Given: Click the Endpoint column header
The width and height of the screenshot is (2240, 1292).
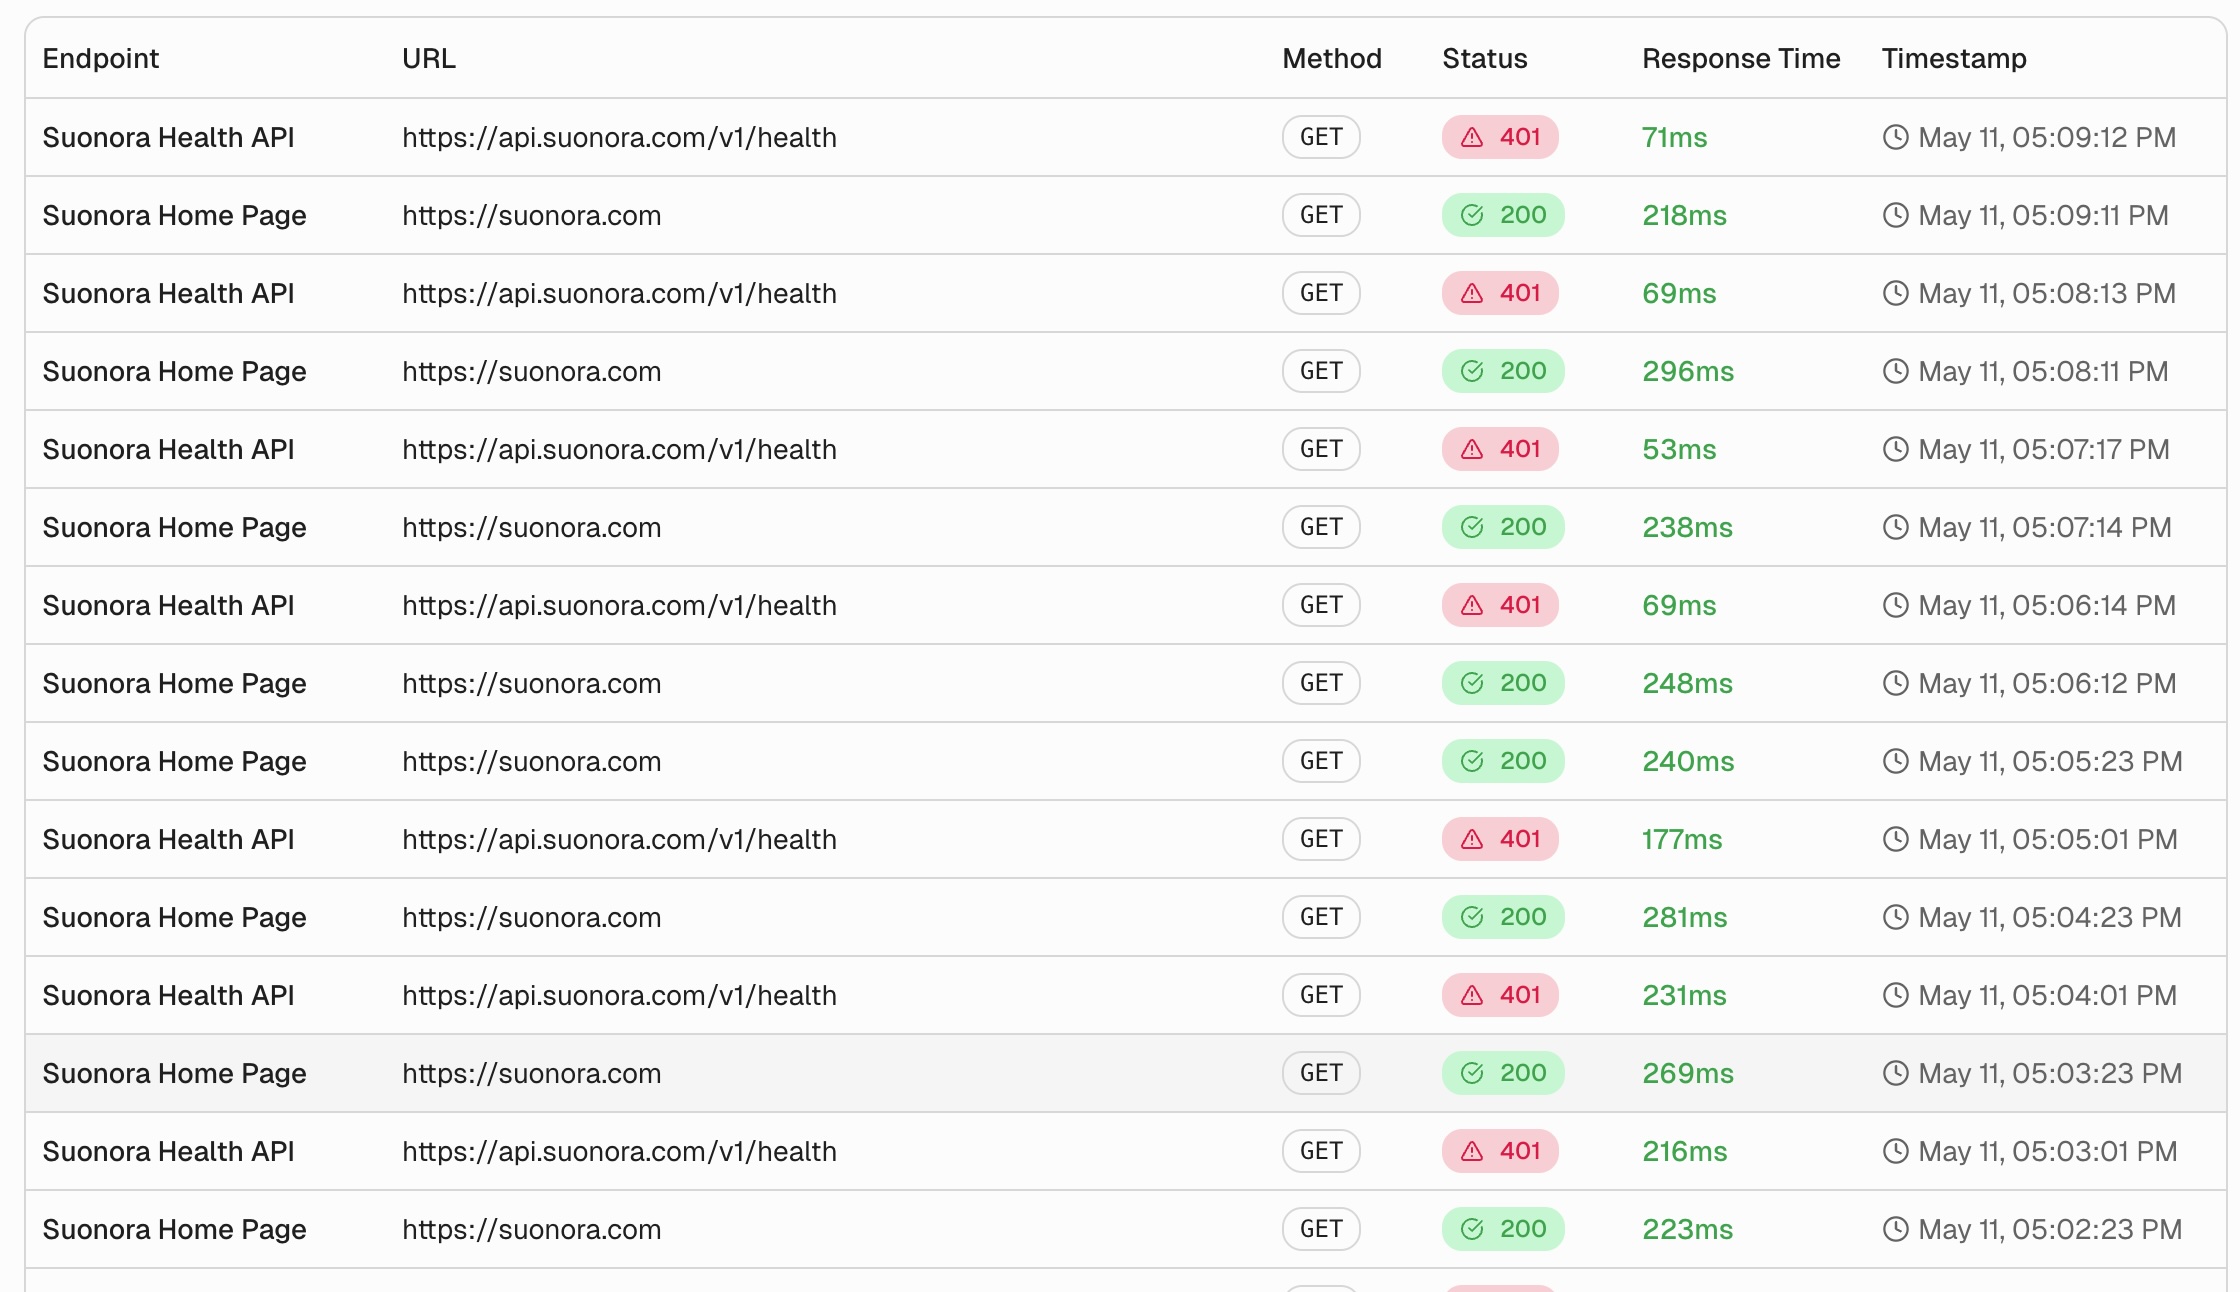Looking at the screenshot, I should point(101,58).
